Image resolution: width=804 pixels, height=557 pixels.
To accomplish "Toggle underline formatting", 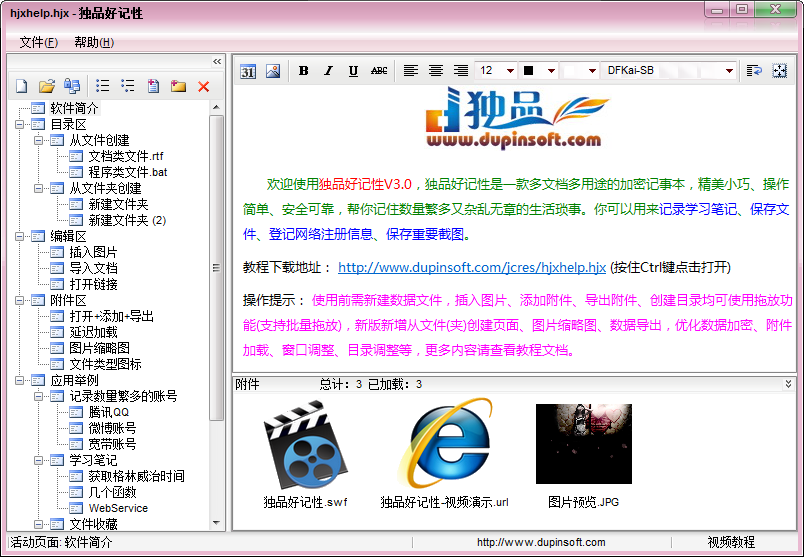I will [354, 71].
